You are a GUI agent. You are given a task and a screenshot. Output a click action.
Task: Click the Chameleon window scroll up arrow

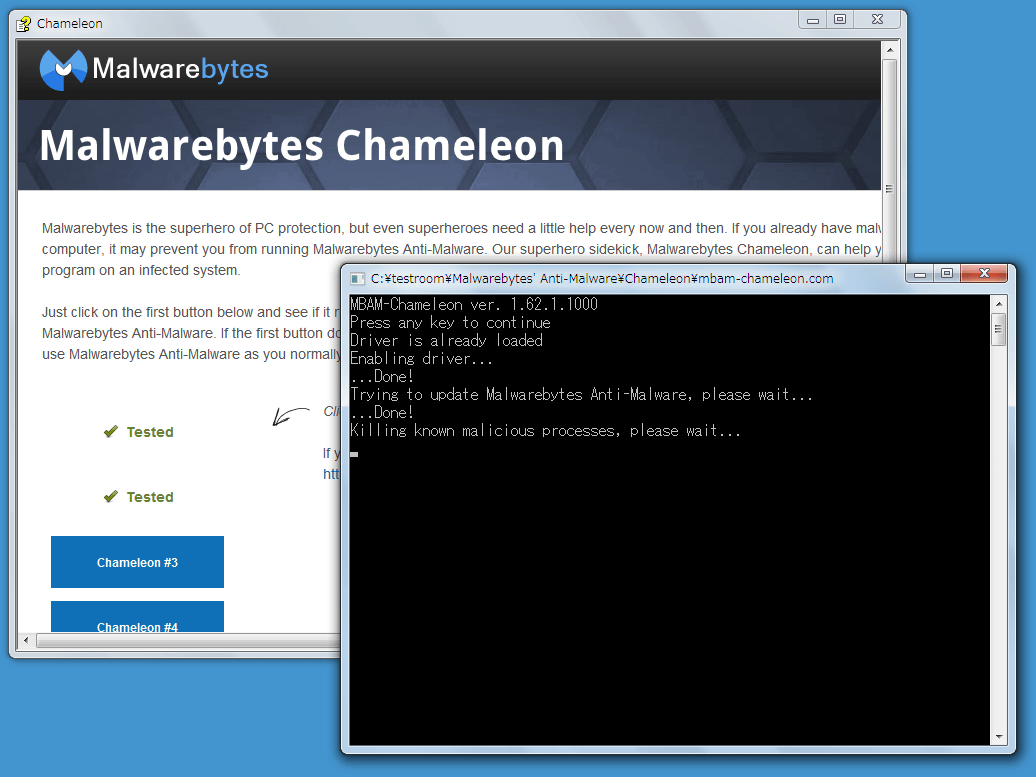[890, 50]
